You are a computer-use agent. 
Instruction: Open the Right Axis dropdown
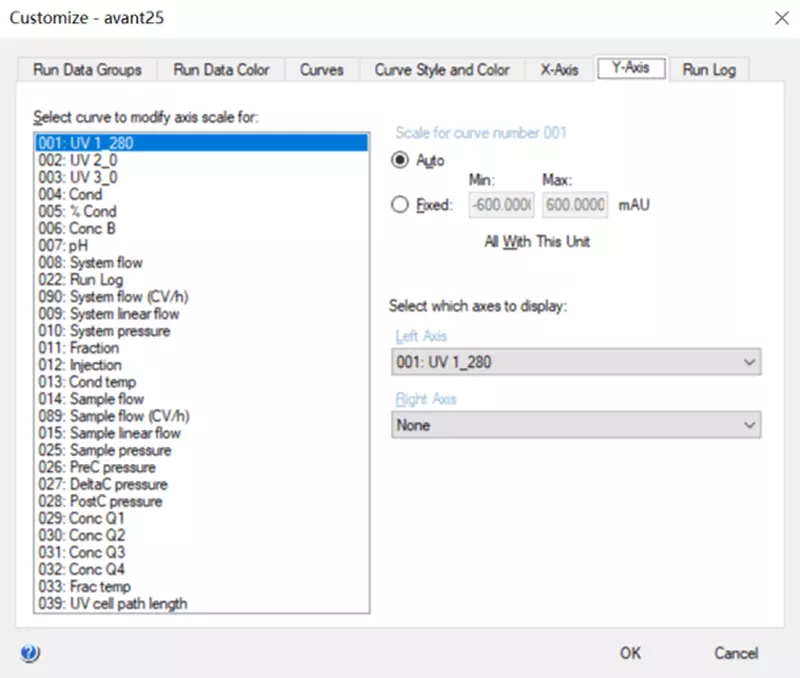tap(575, 425)
